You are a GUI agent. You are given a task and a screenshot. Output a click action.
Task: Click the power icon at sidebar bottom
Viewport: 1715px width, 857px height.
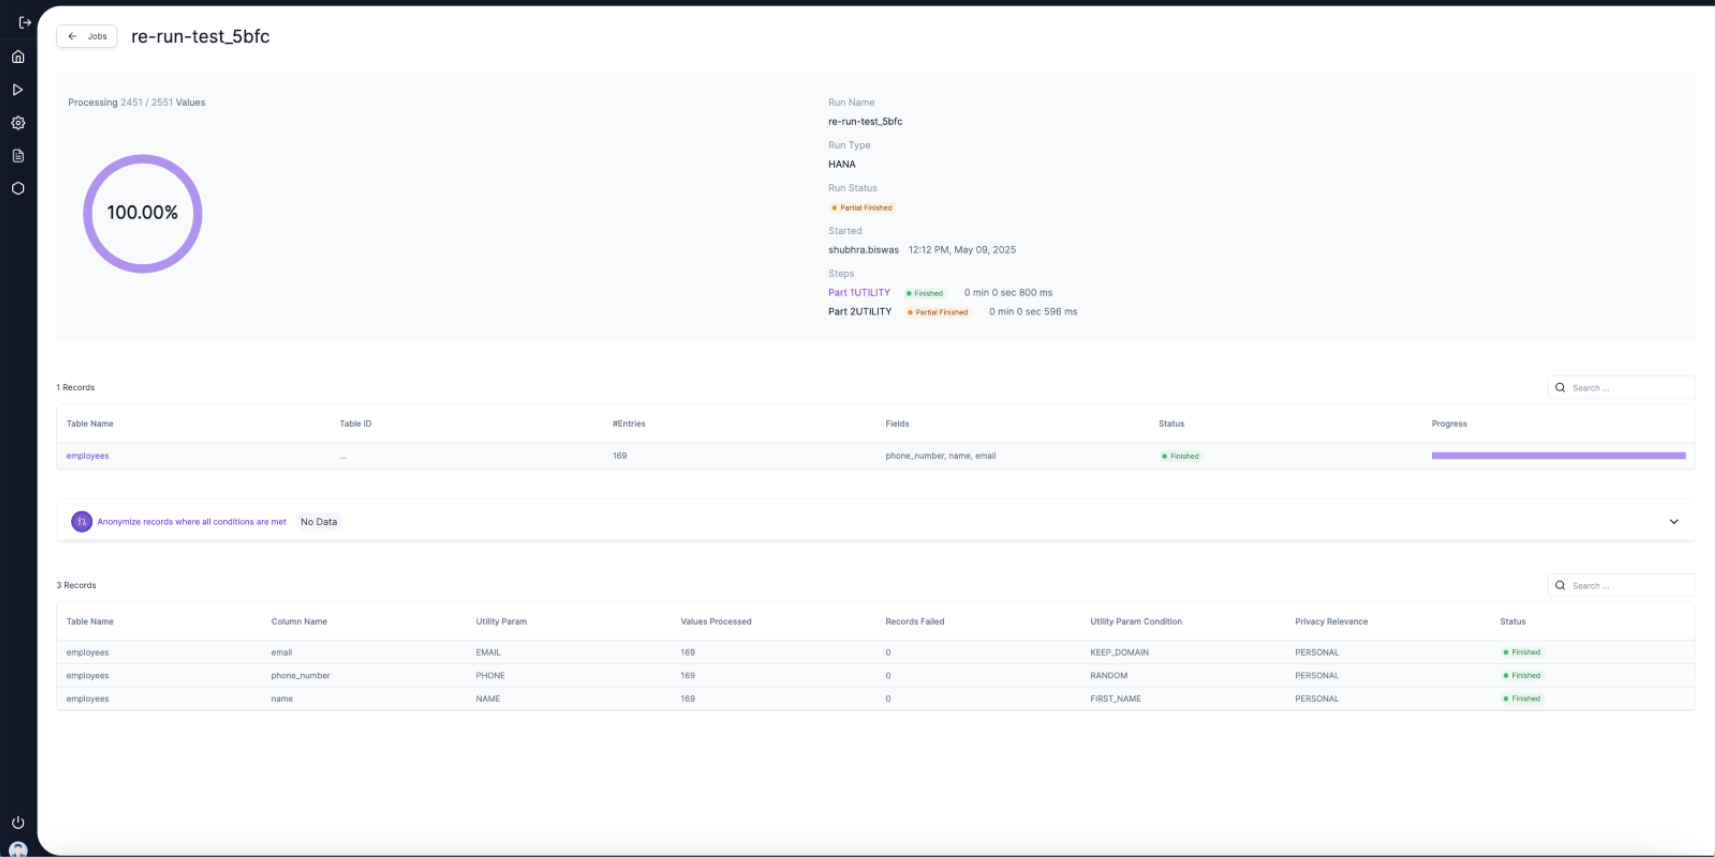pyautogui.click(x=18, y=822)
